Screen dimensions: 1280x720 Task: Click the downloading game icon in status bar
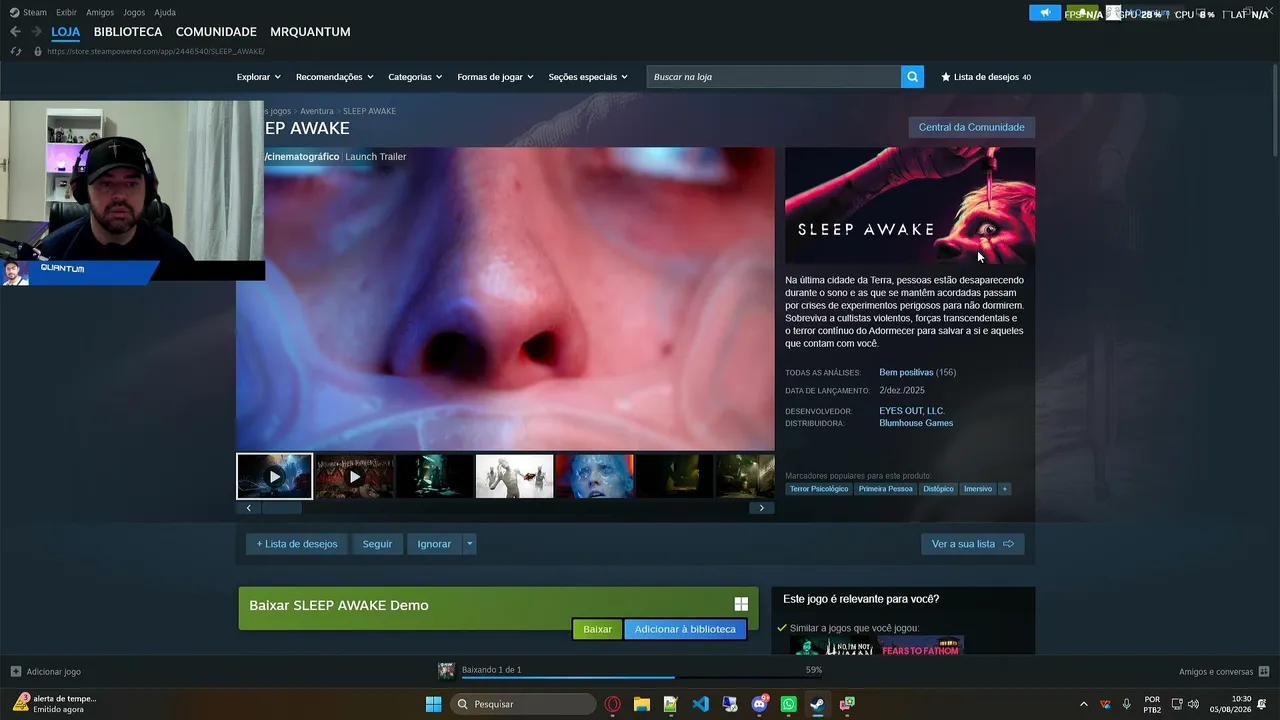click(x=446, y=670)
